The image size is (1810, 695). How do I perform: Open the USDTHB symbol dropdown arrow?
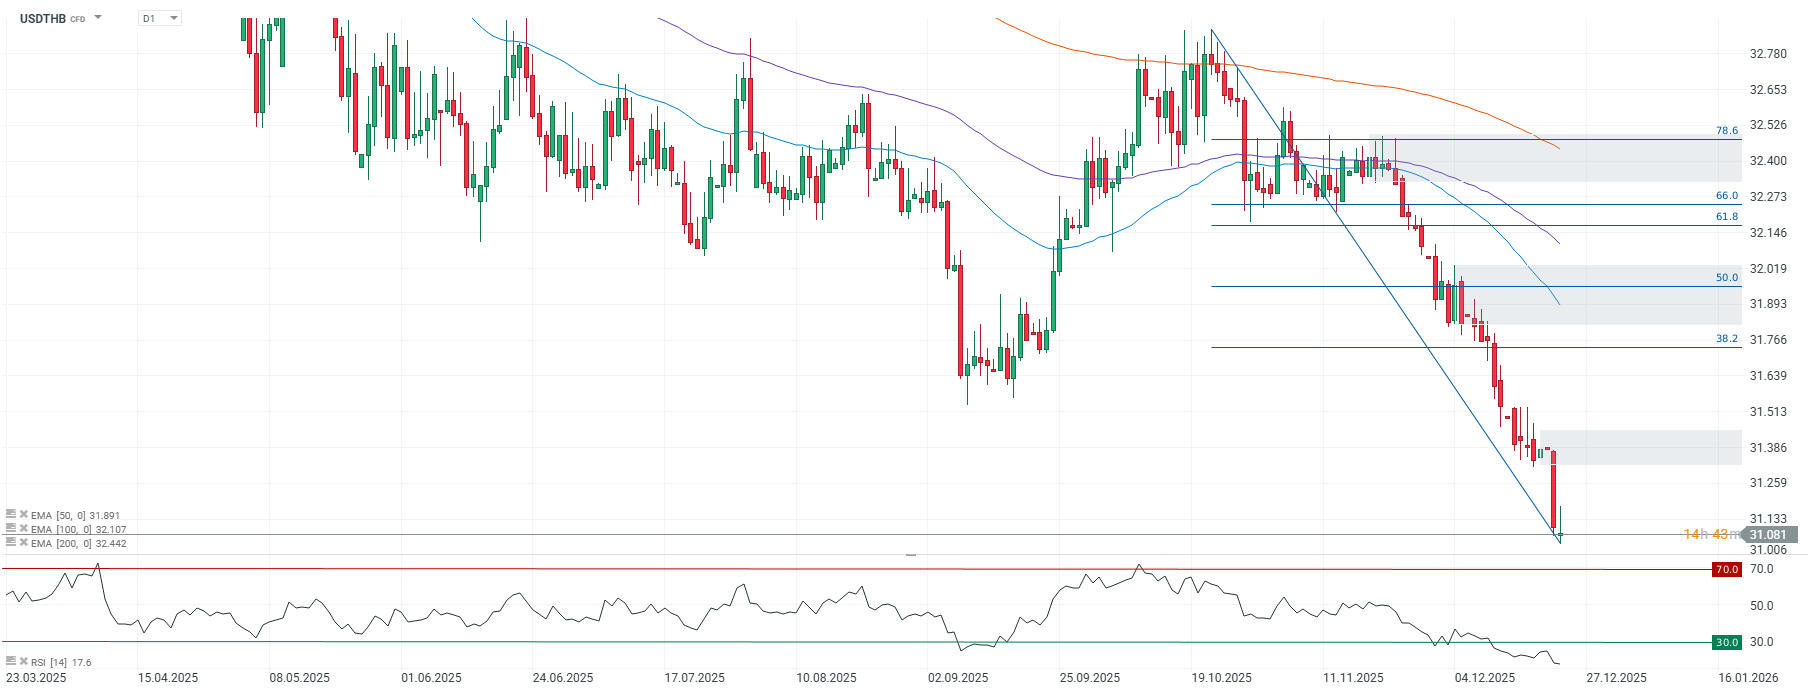pyautogui.click(x=98, y=18)
